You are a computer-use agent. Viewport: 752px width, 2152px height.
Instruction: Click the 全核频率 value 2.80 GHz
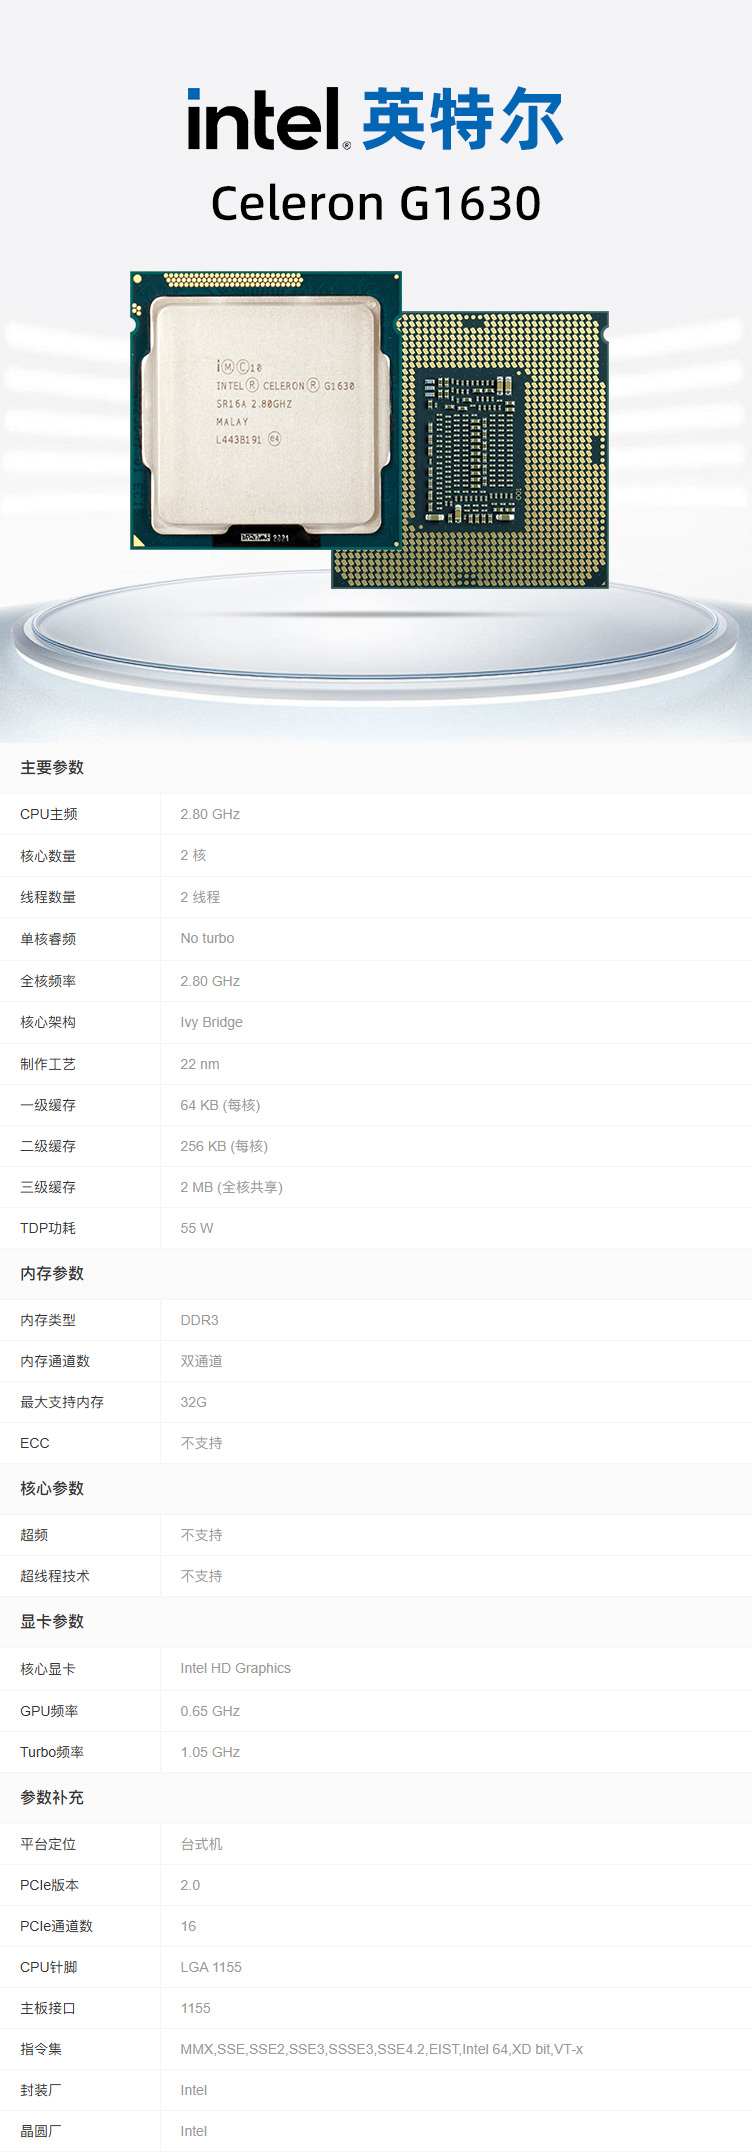[210, 981]
